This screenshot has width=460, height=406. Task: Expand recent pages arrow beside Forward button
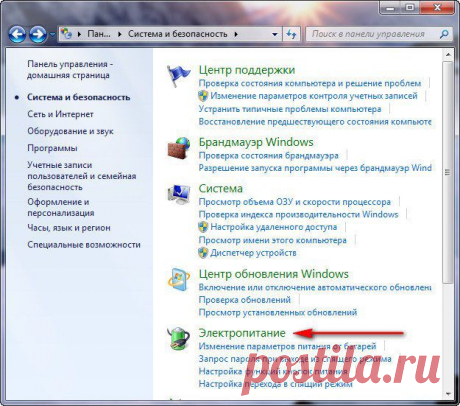52,34
